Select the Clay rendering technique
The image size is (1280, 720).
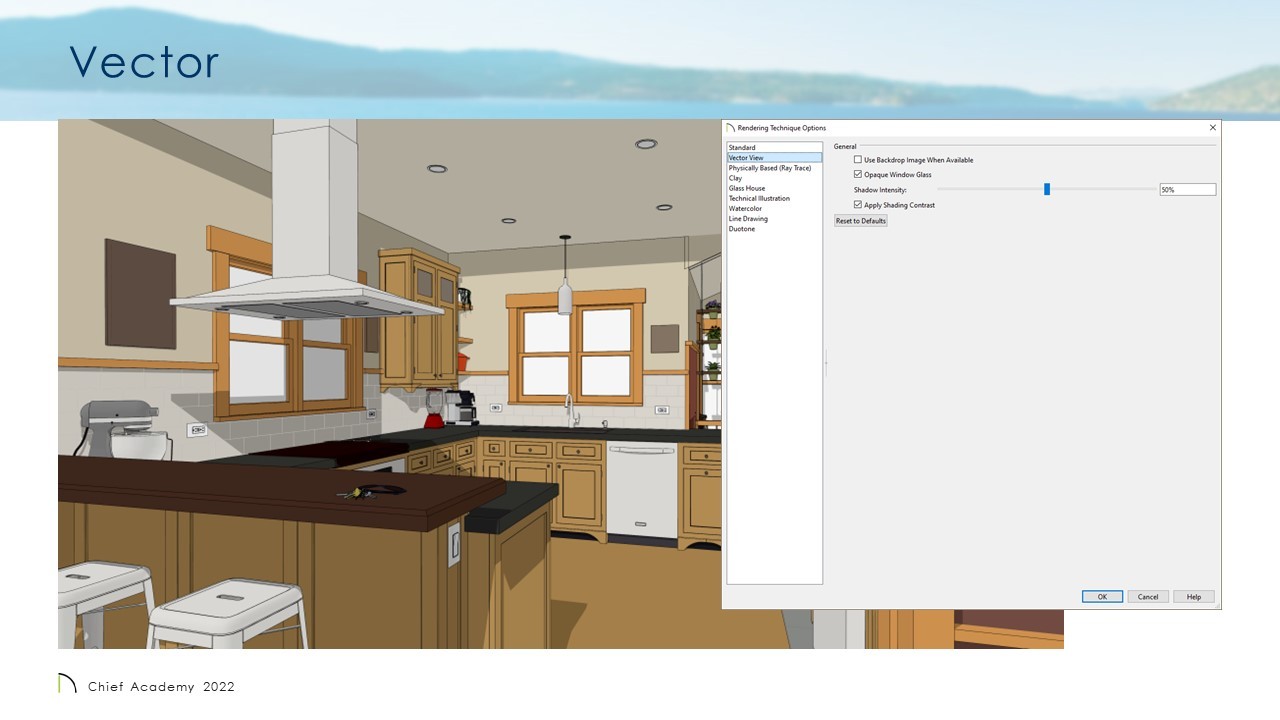coord(736,178)
